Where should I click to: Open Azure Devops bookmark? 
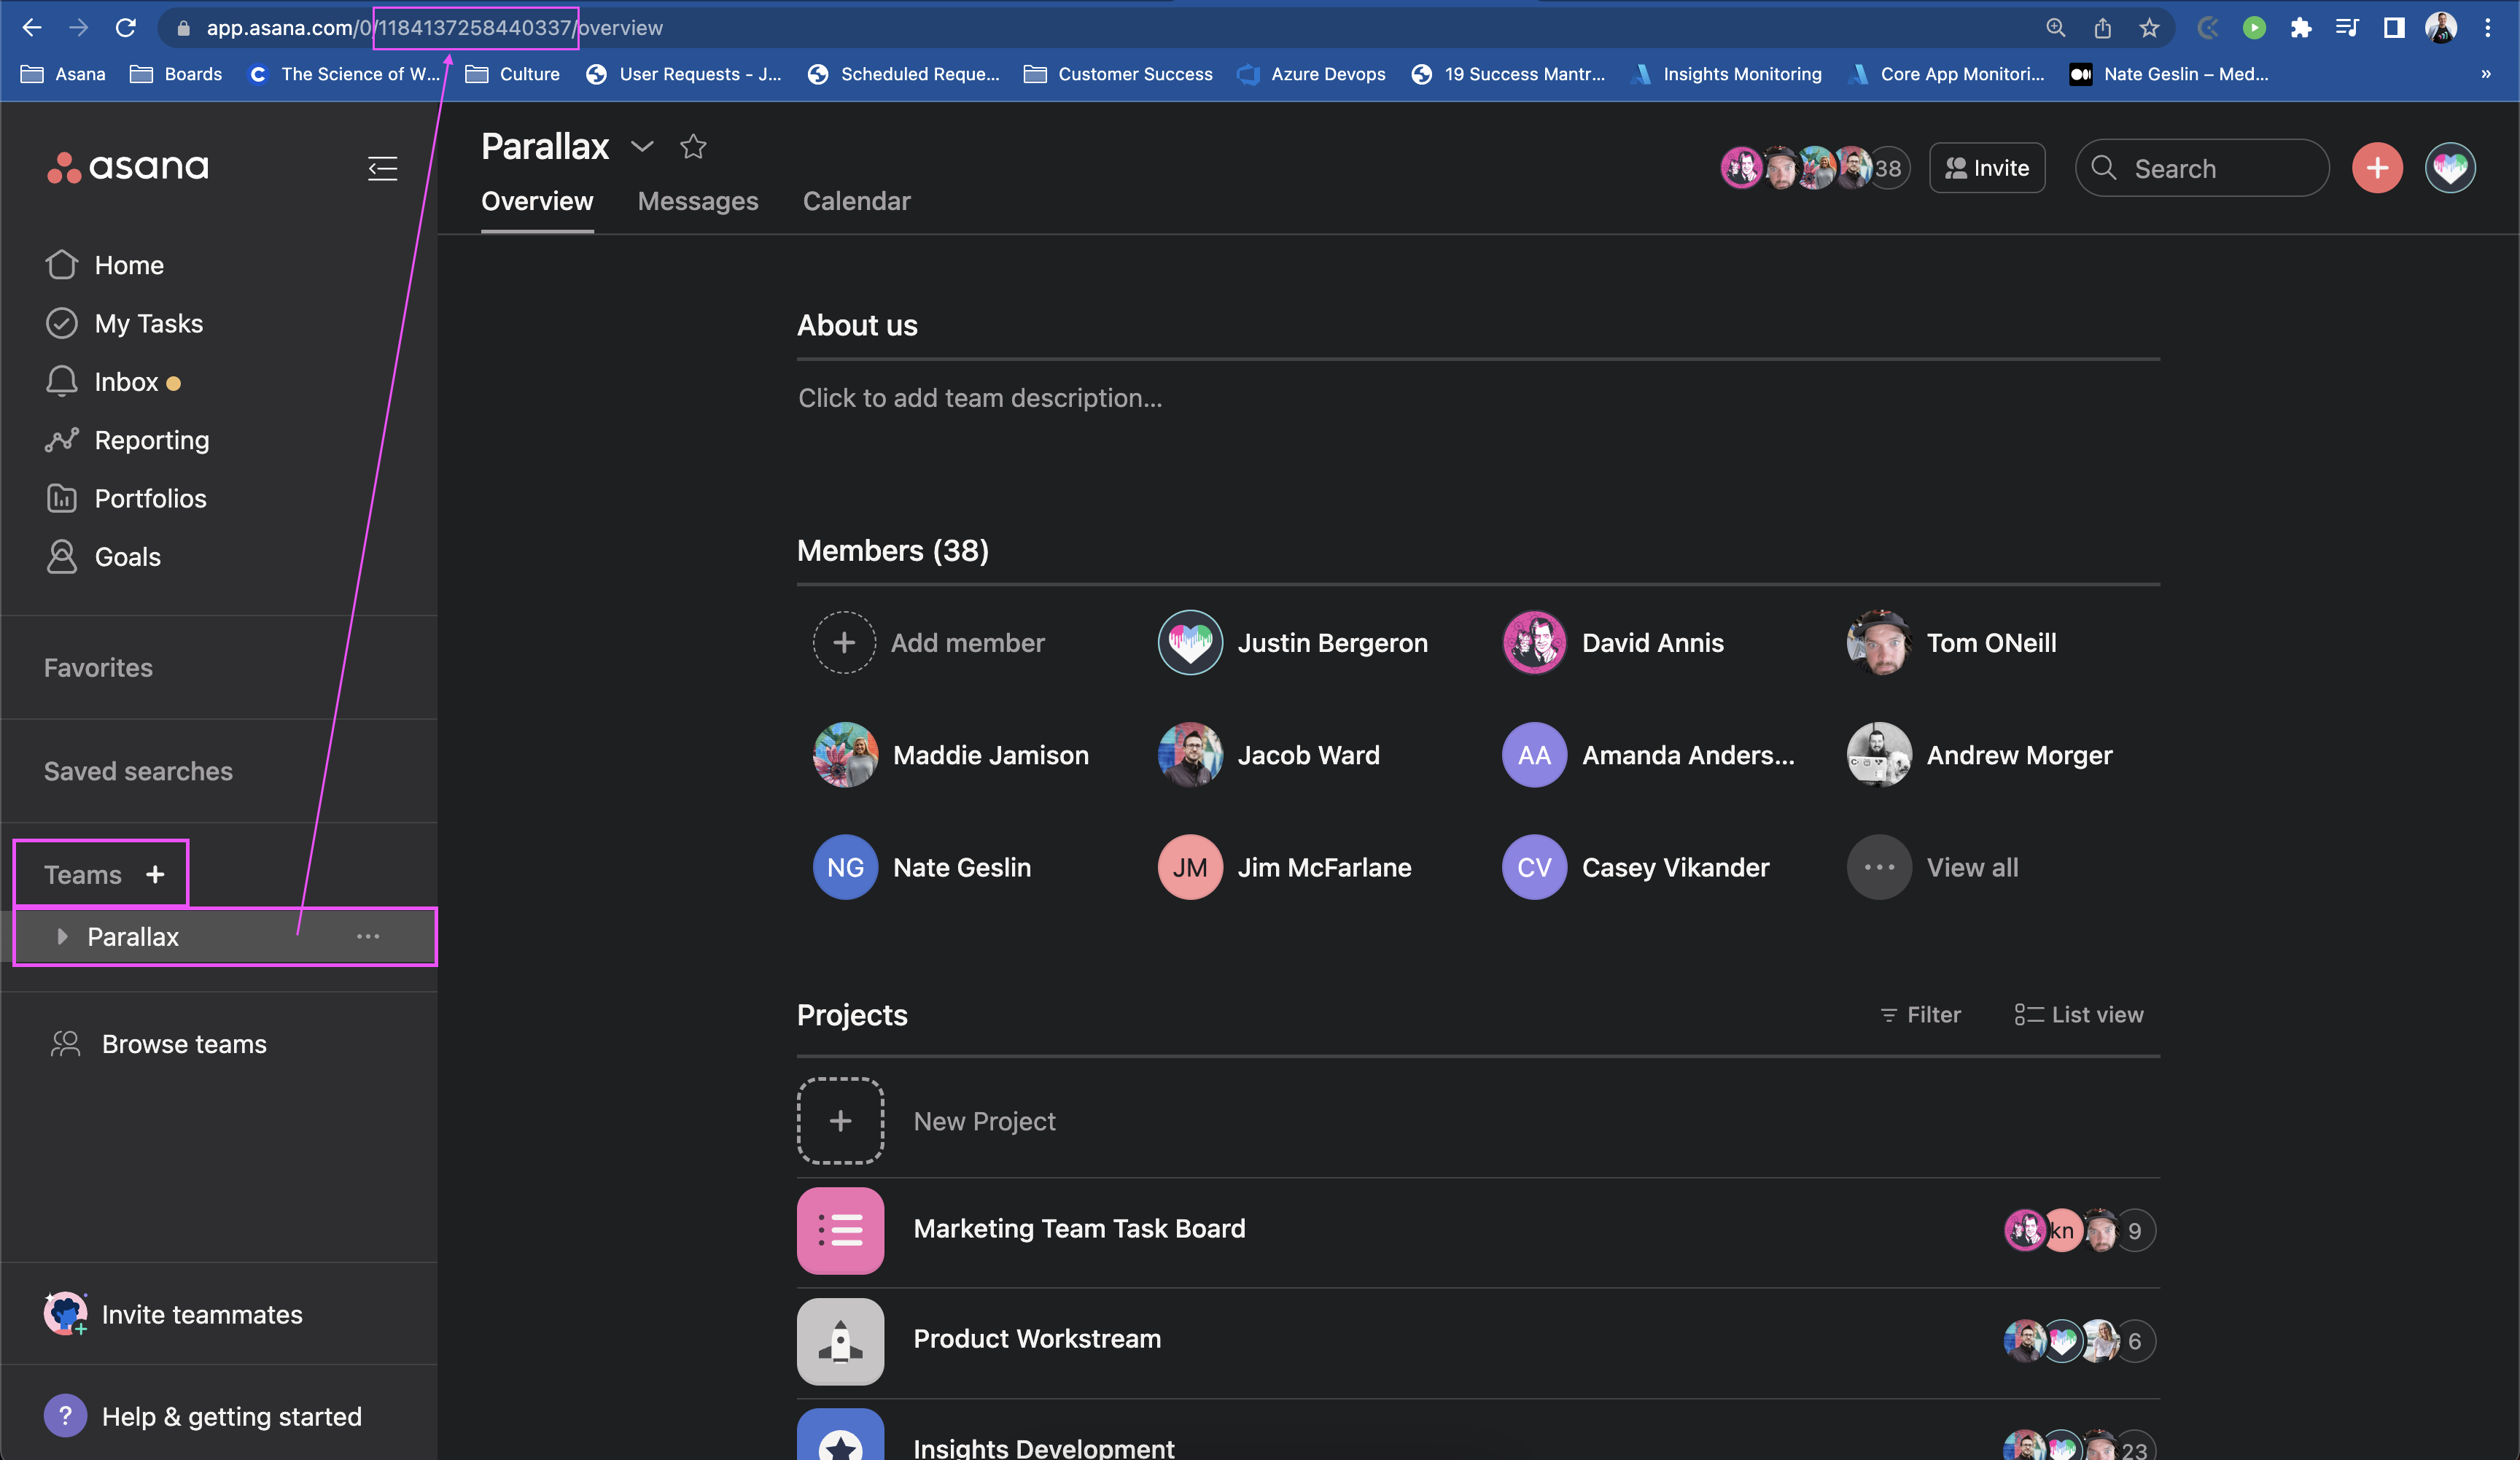(1311, 74)
